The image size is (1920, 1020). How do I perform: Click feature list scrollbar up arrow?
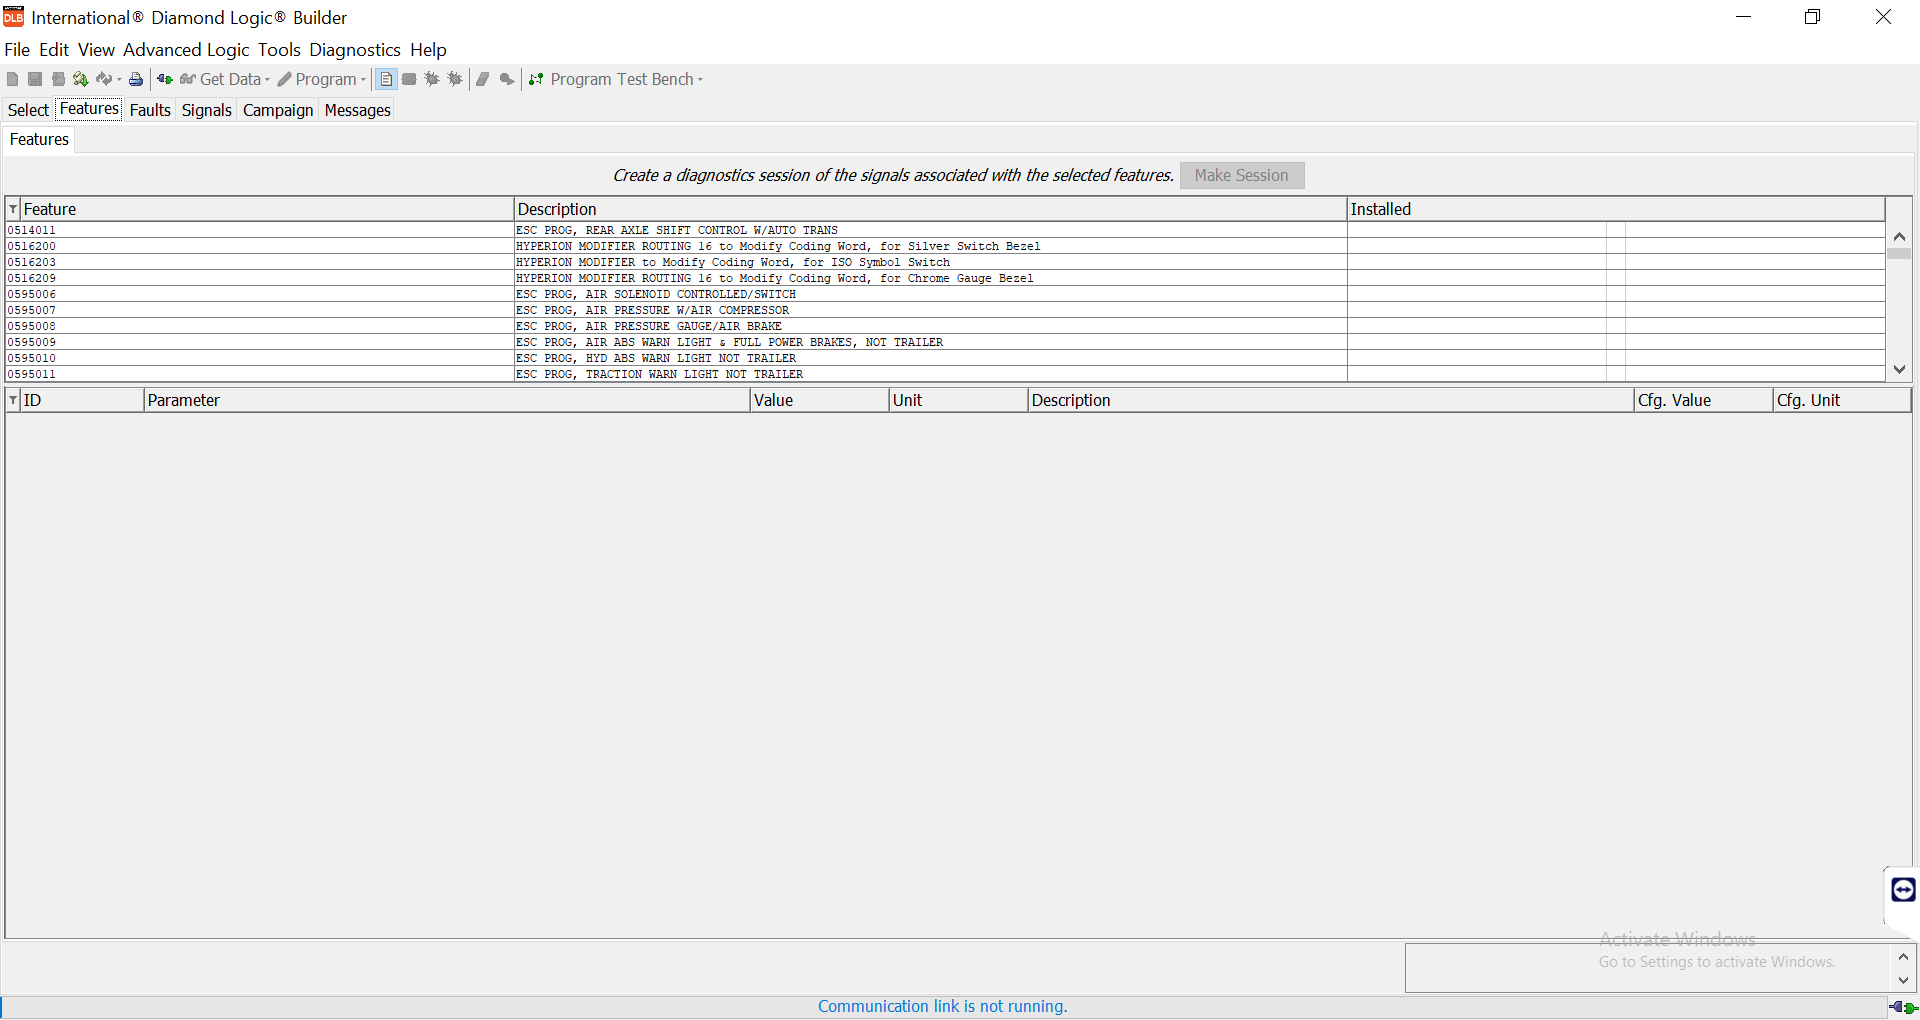[1899, 237]
